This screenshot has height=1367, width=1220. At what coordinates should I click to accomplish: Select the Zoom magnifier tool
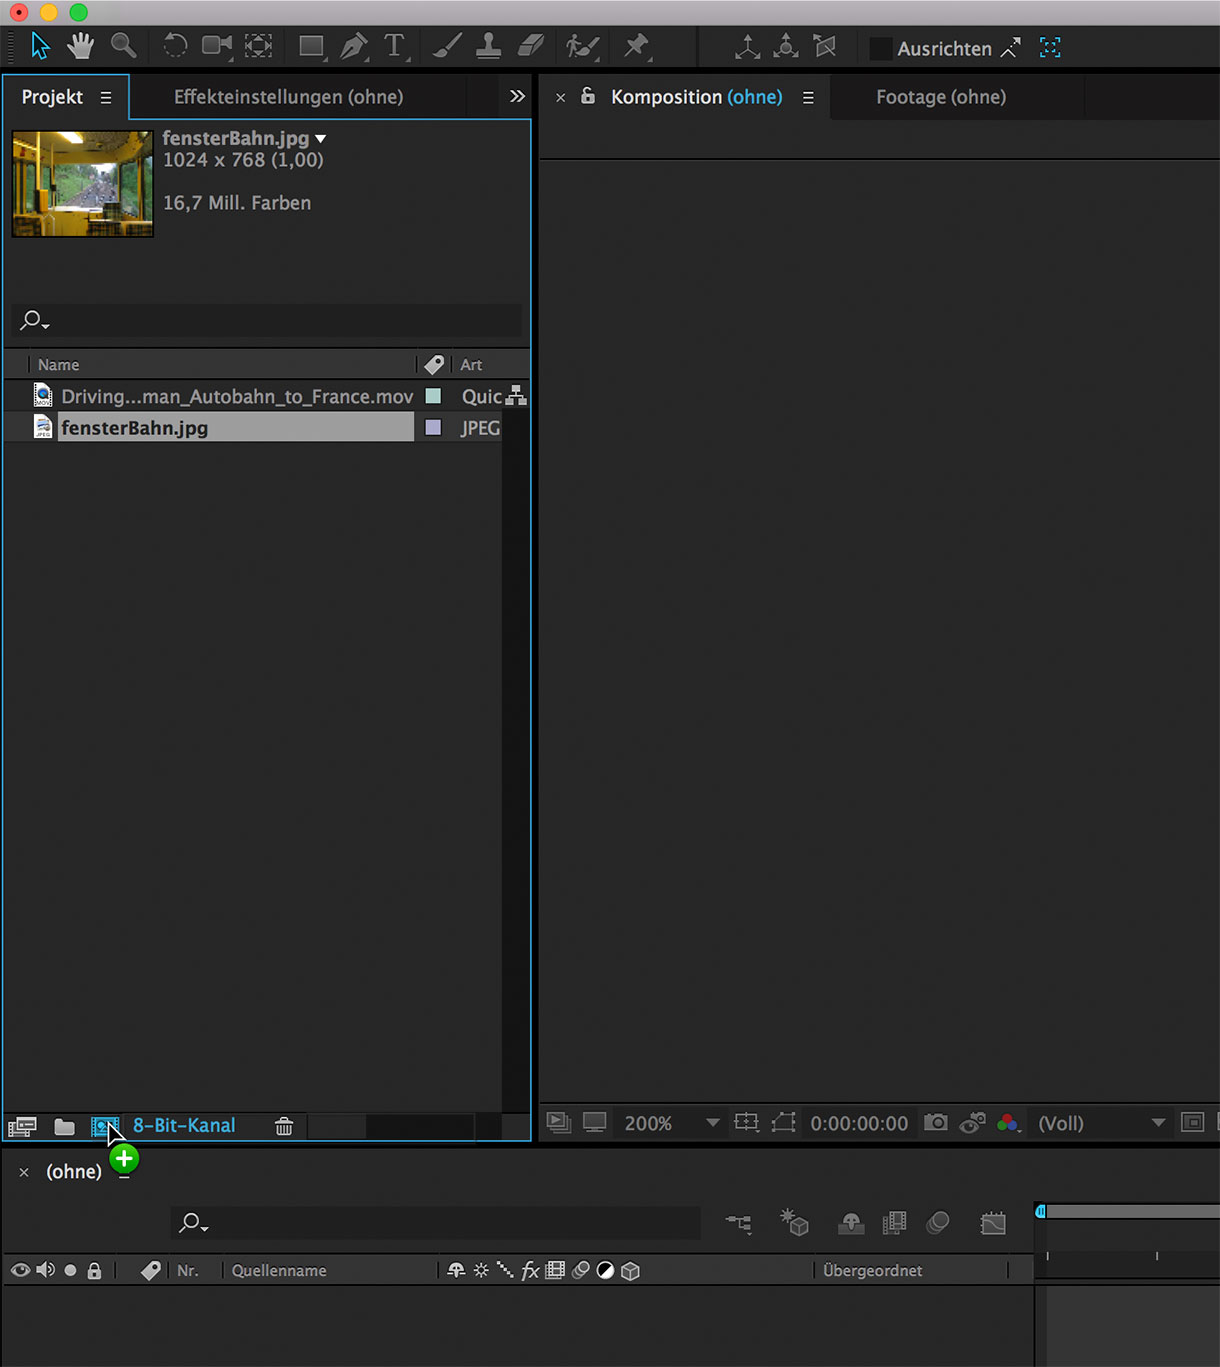pyautogui.click(x=123, y=46)
